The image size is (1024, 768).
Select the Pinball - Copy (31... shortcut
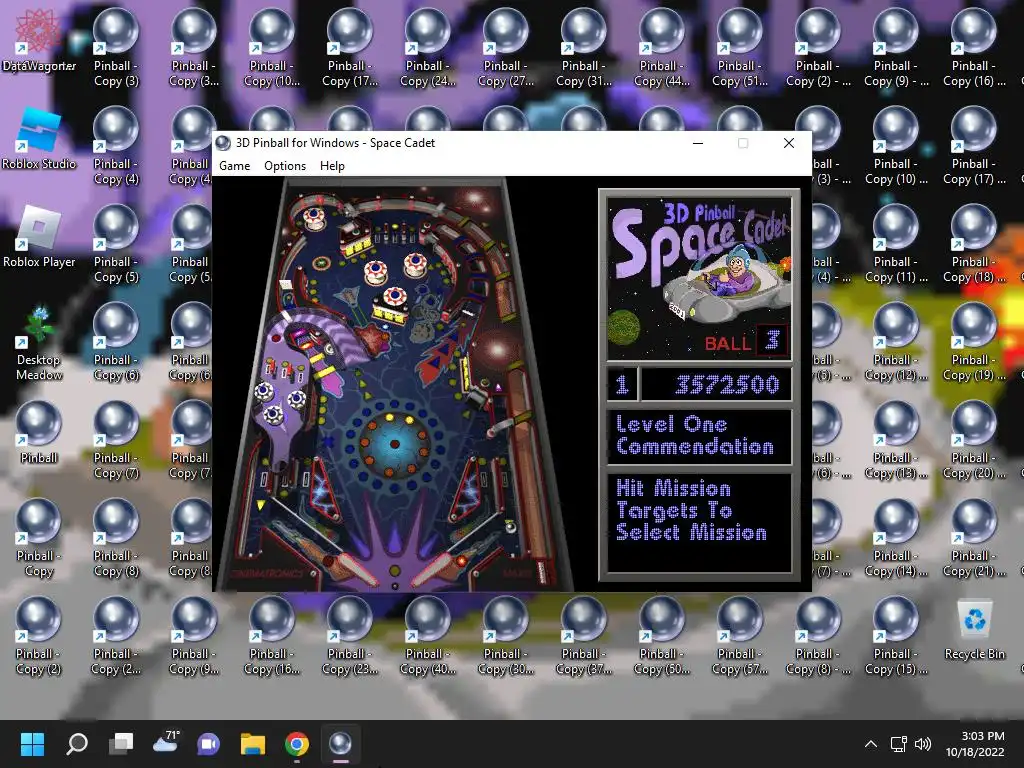(584, 48)
